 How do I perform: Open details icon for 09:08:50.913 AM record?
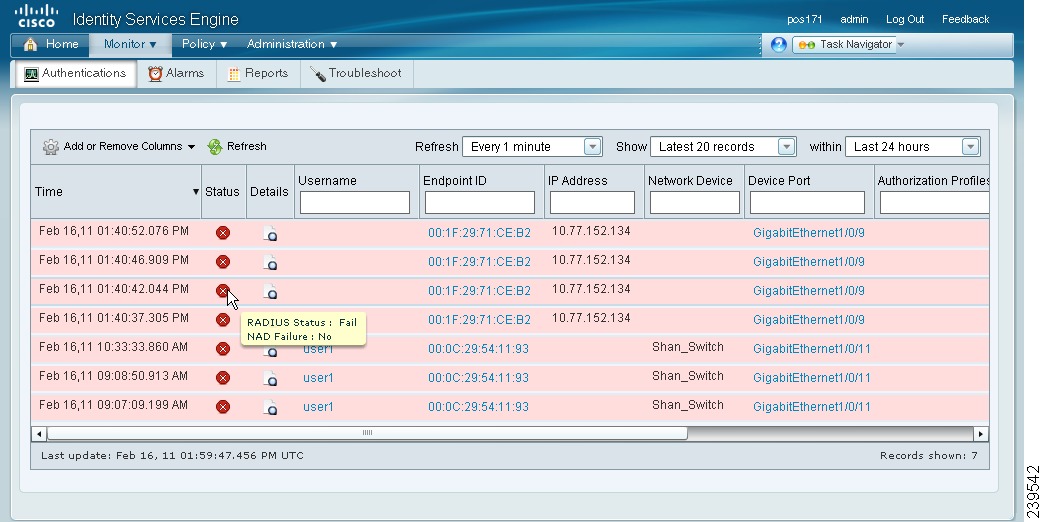click(270, 378)
